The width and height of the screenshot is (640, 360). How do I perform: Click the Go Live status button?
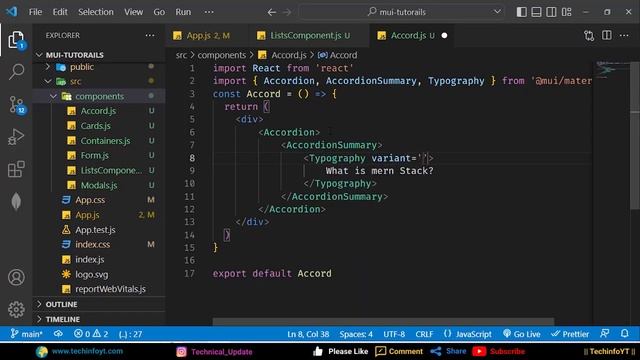[x=522, y=334]
